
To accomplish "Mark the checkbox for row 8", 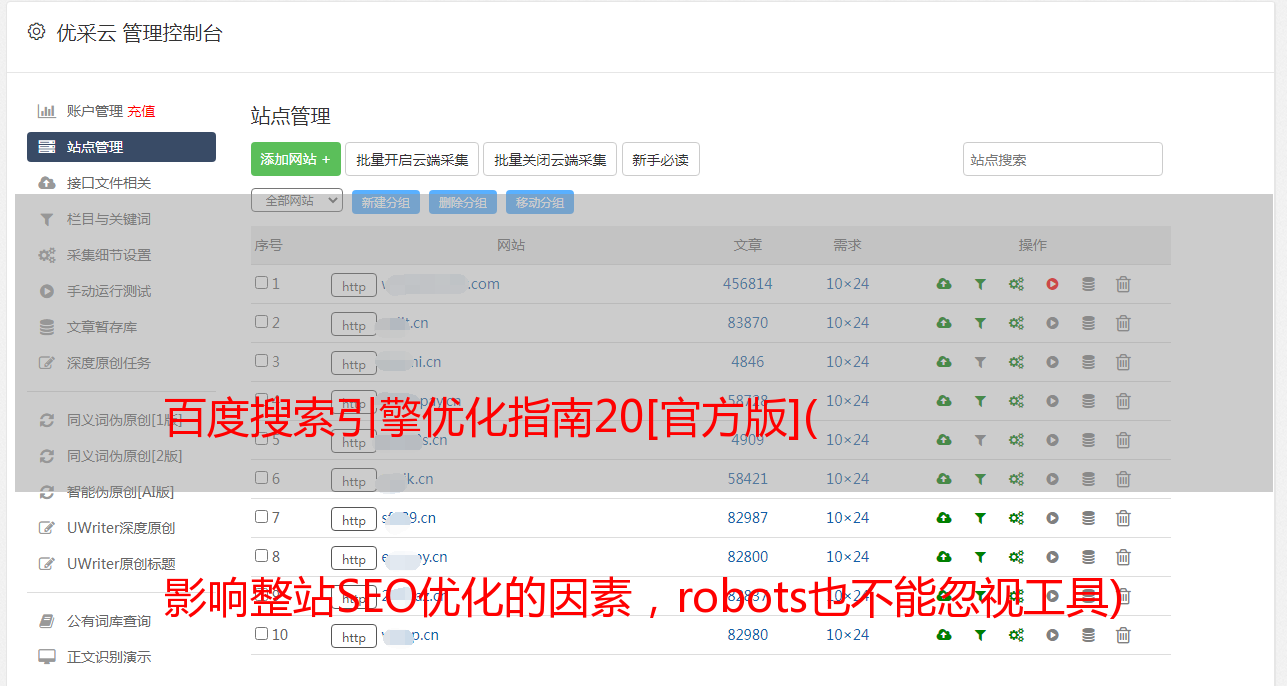I will [x=261, y=556].
